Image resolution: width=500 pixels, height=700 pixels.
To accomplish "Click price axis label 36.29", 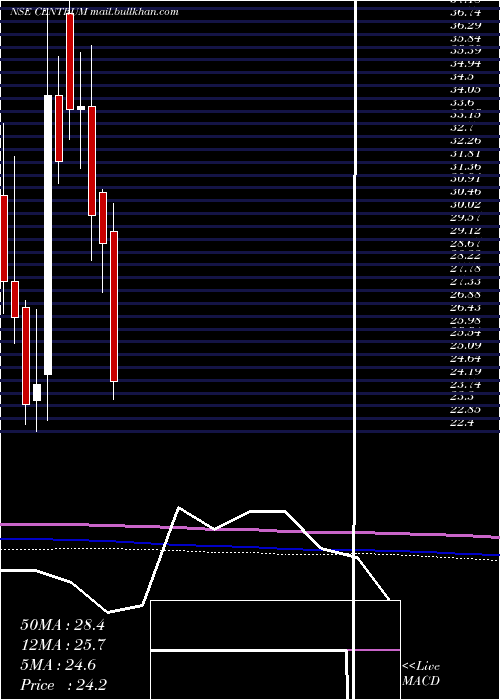I will (x=465, y=25).
